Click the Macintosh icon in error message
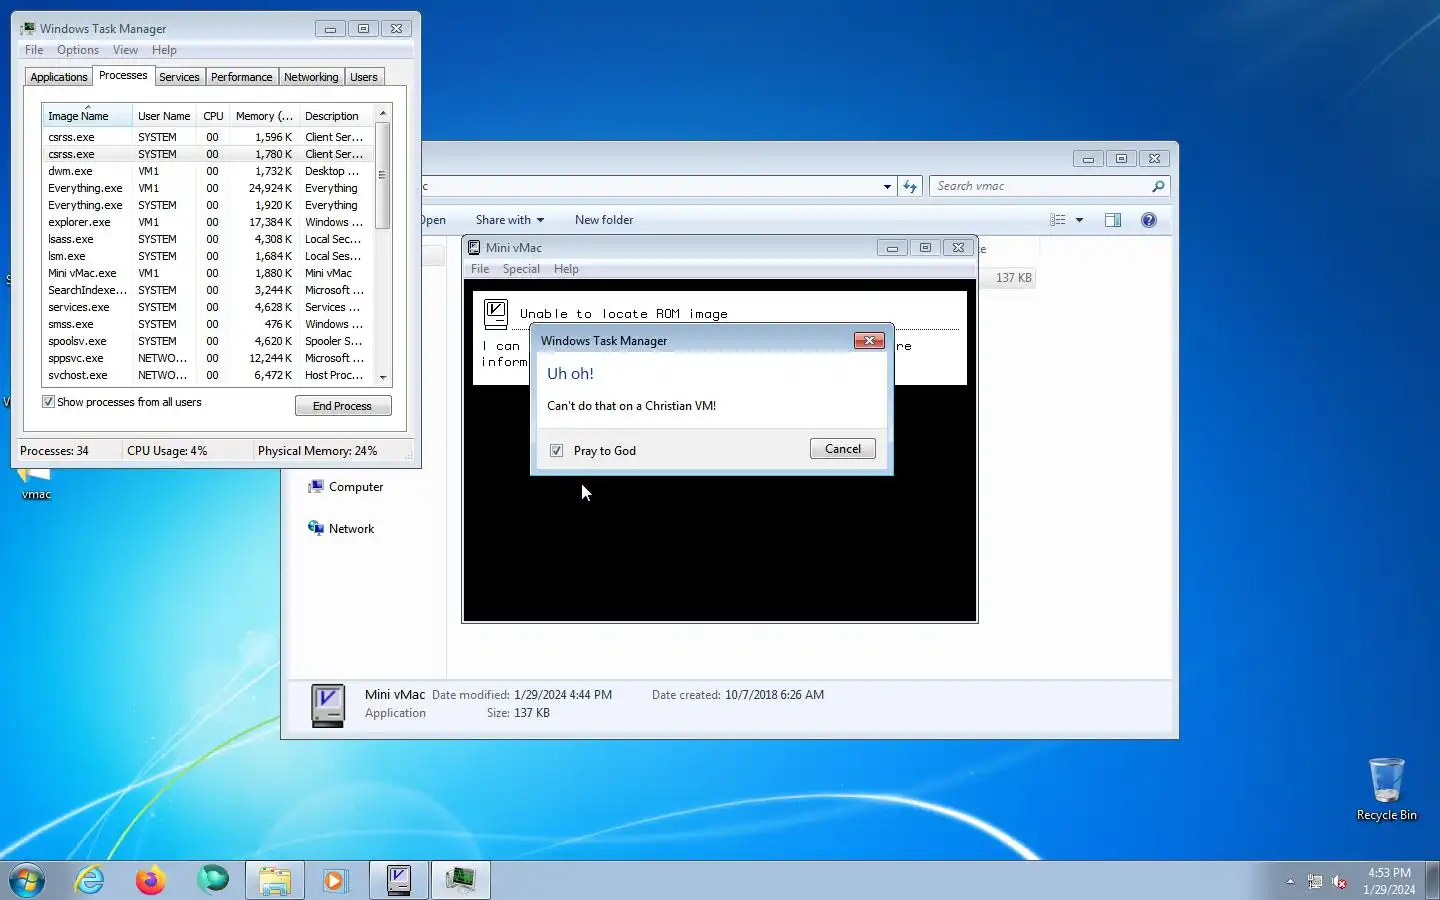1440x900 pixels. pyautogui.click(x=496, y=314)
